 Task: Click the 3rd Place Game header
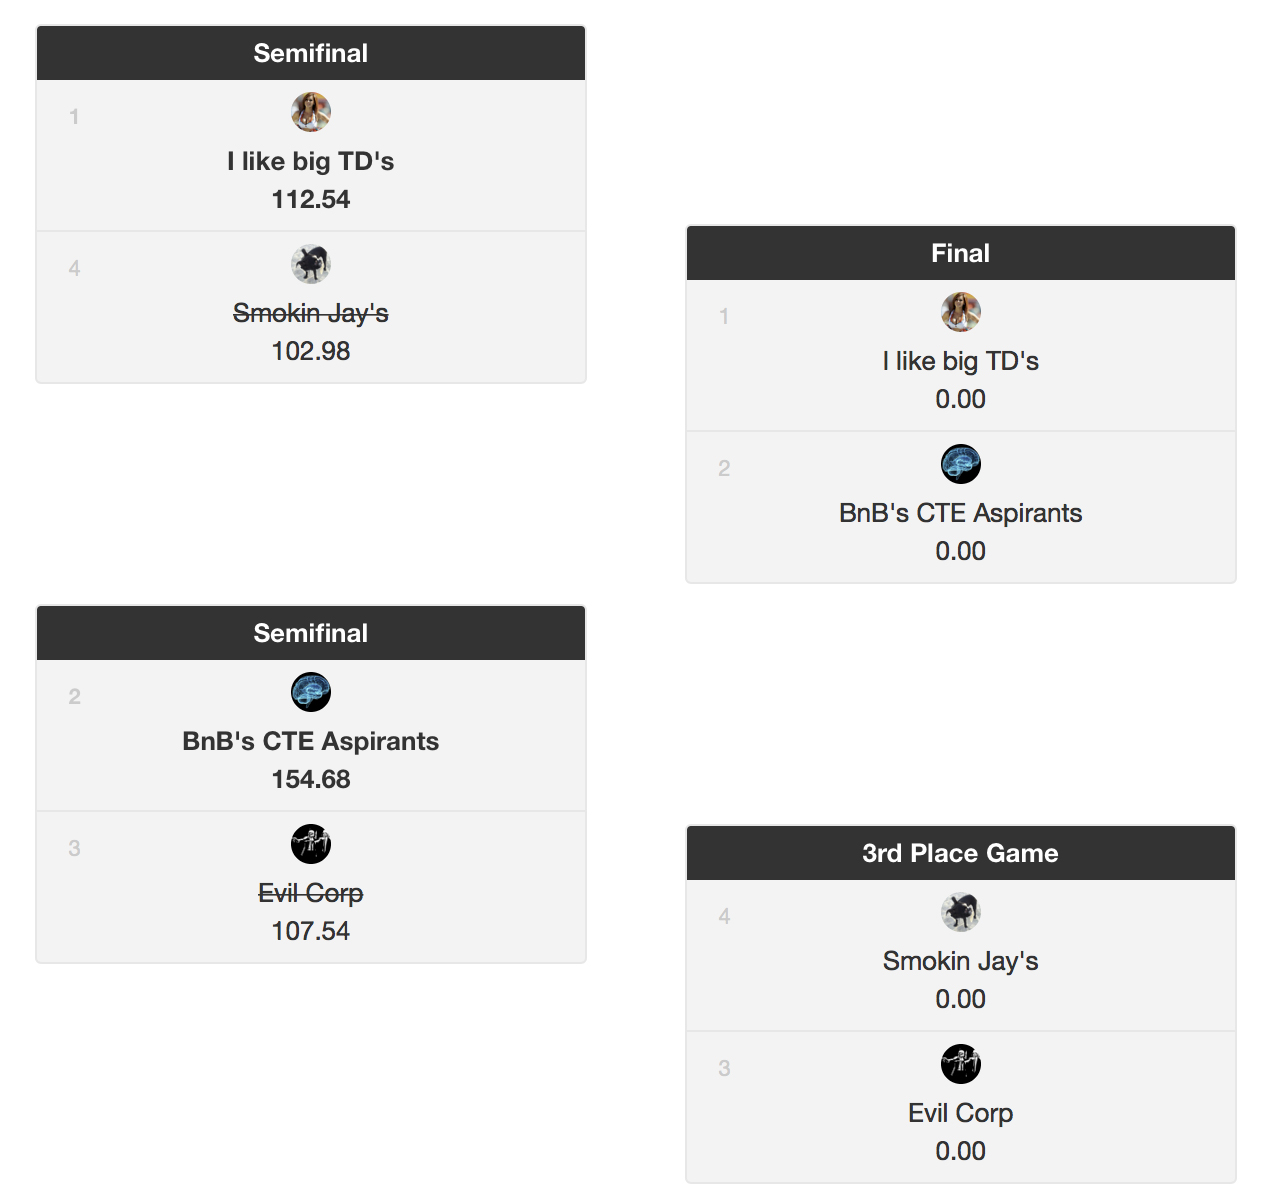pos(961,853)
